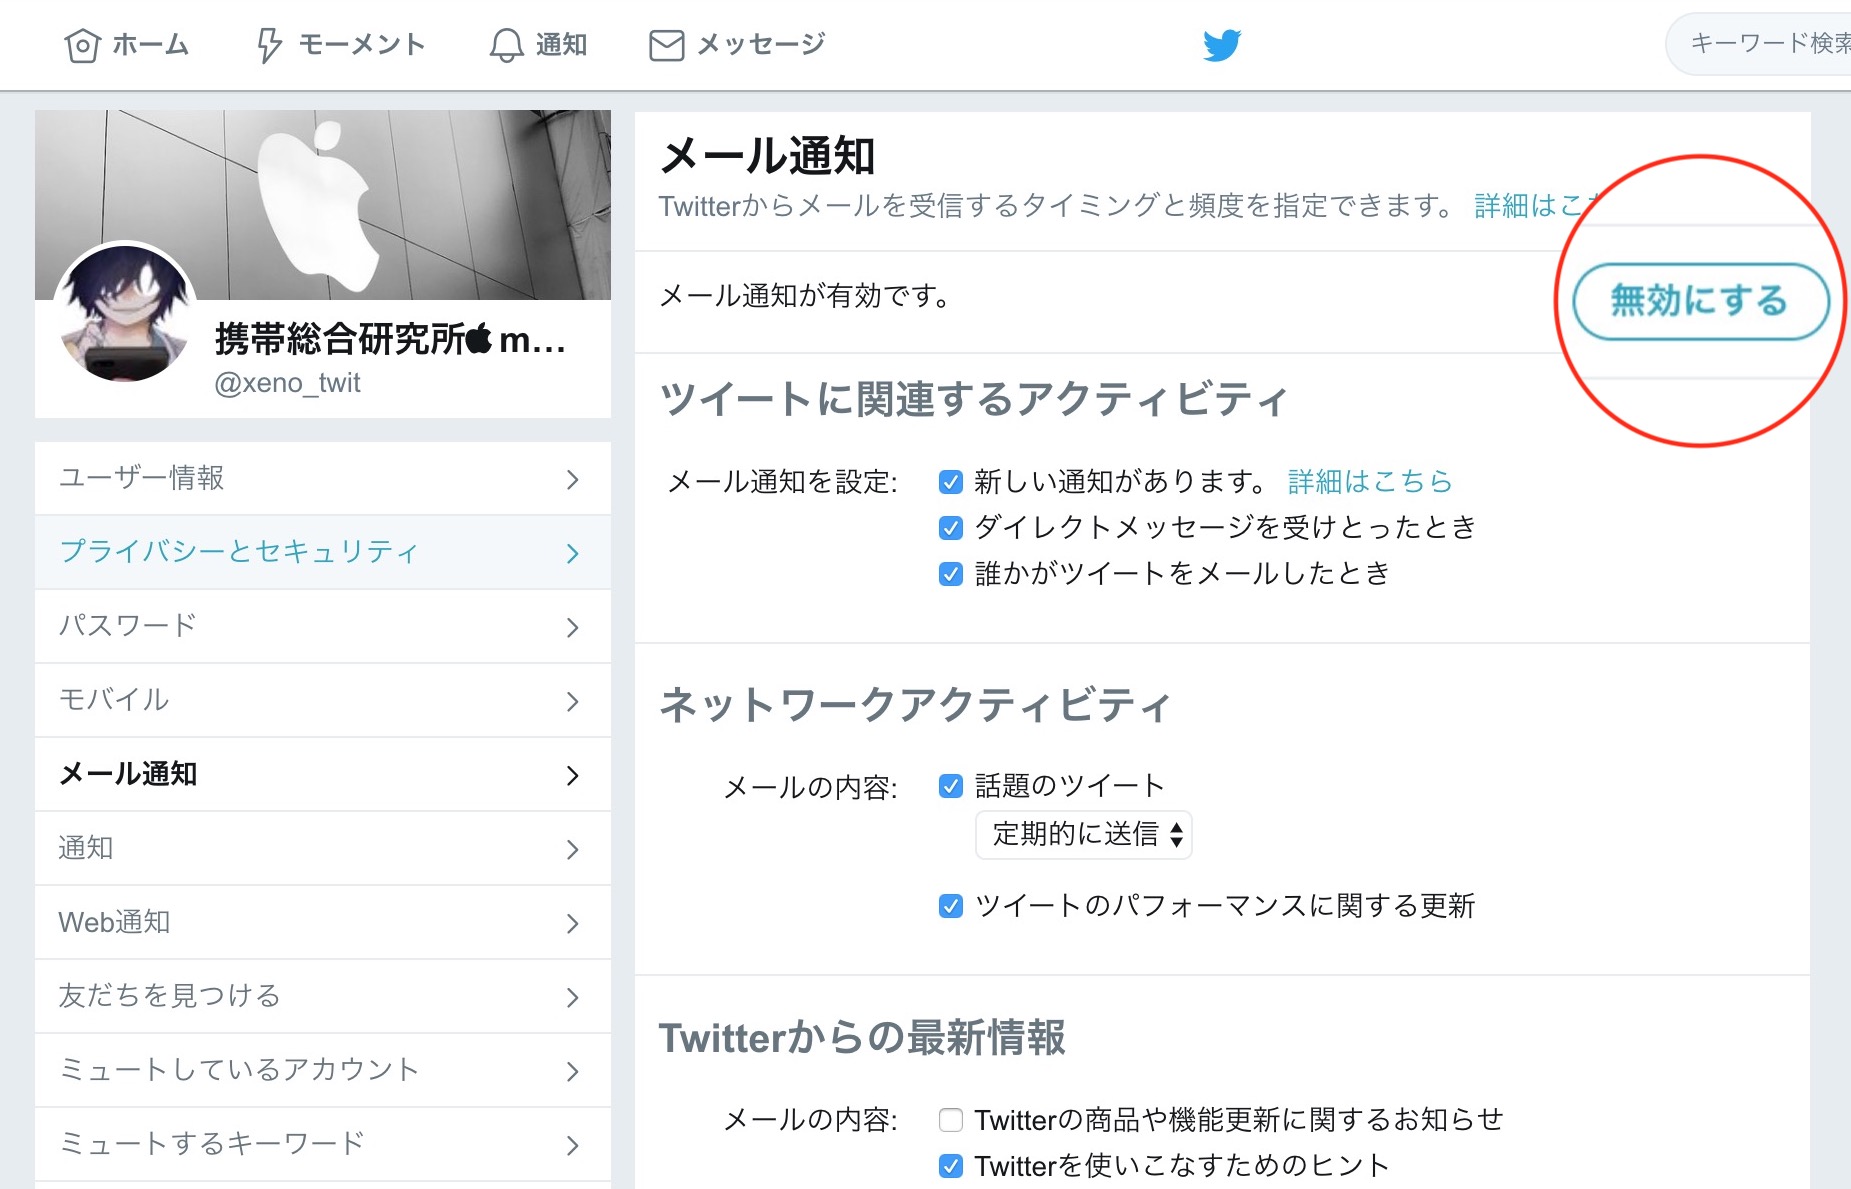The image size is (1851, 1189).
Task: Uncheck 新しい通知があります checkbox
Action: coord(951,482)
